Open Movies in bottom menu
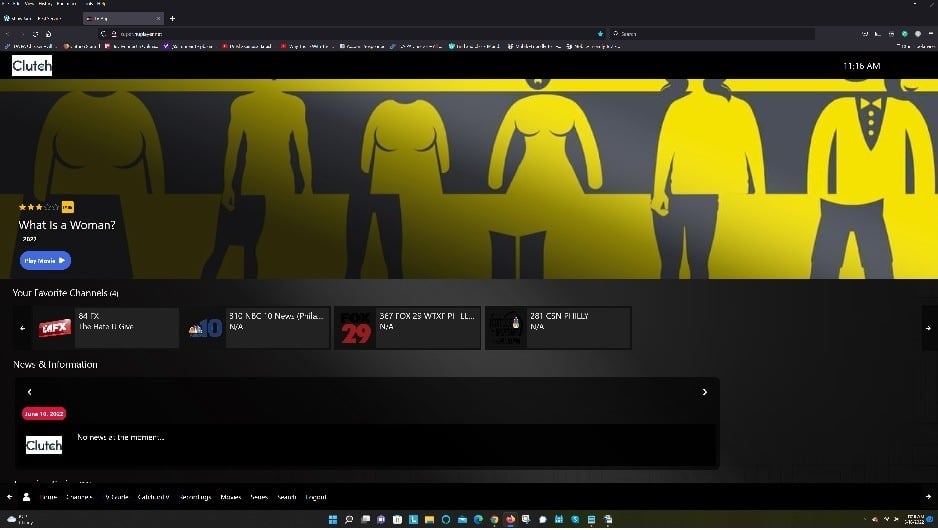 click(230, 497)
